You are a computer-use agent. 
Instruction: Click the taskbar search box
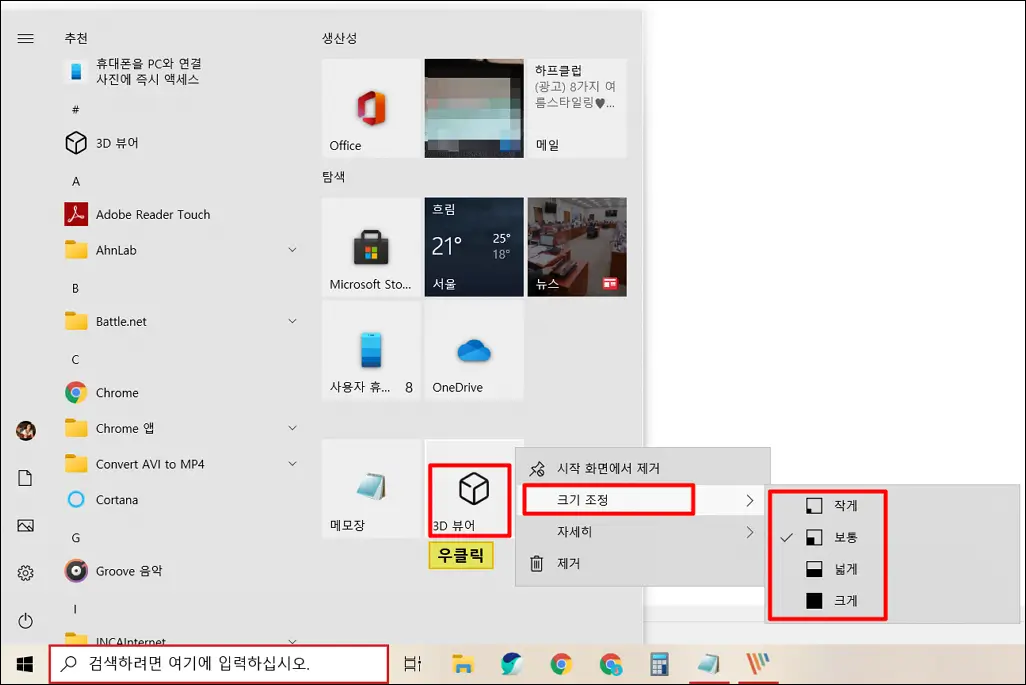click(x=218, y=664)
